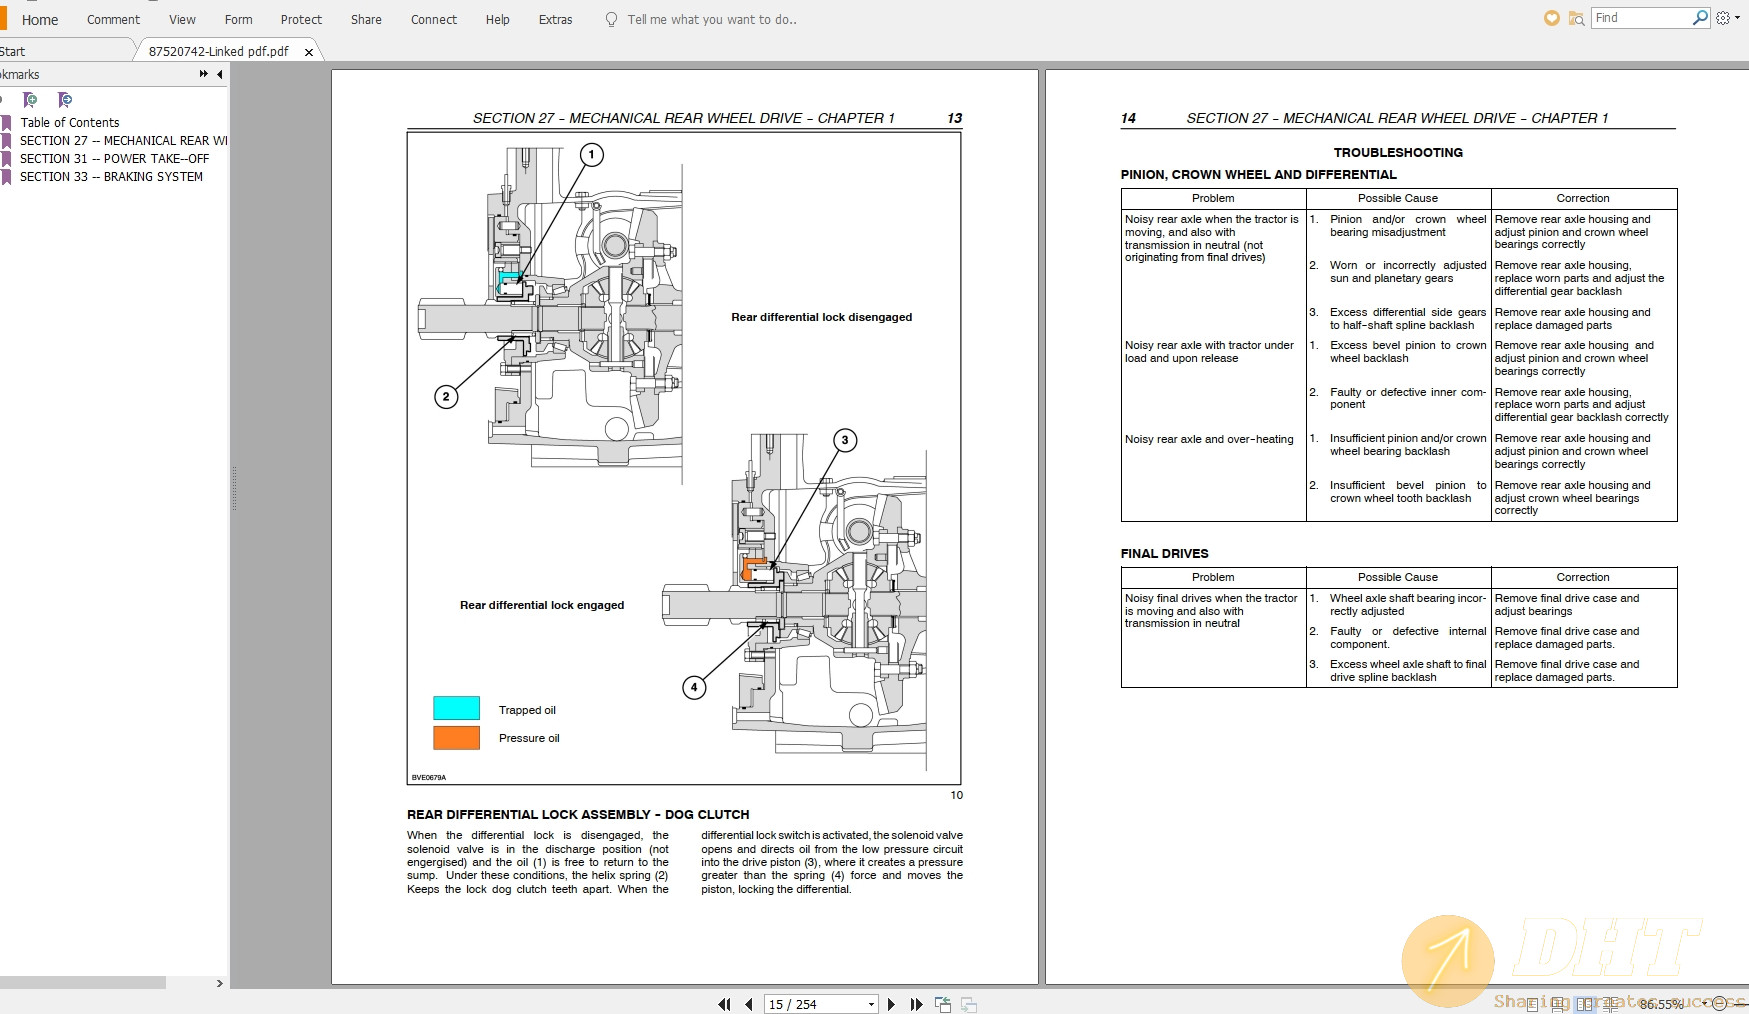Click the zoom level 86.55% control
Screen dimensions: 1749x1014
(1661, 1004)
